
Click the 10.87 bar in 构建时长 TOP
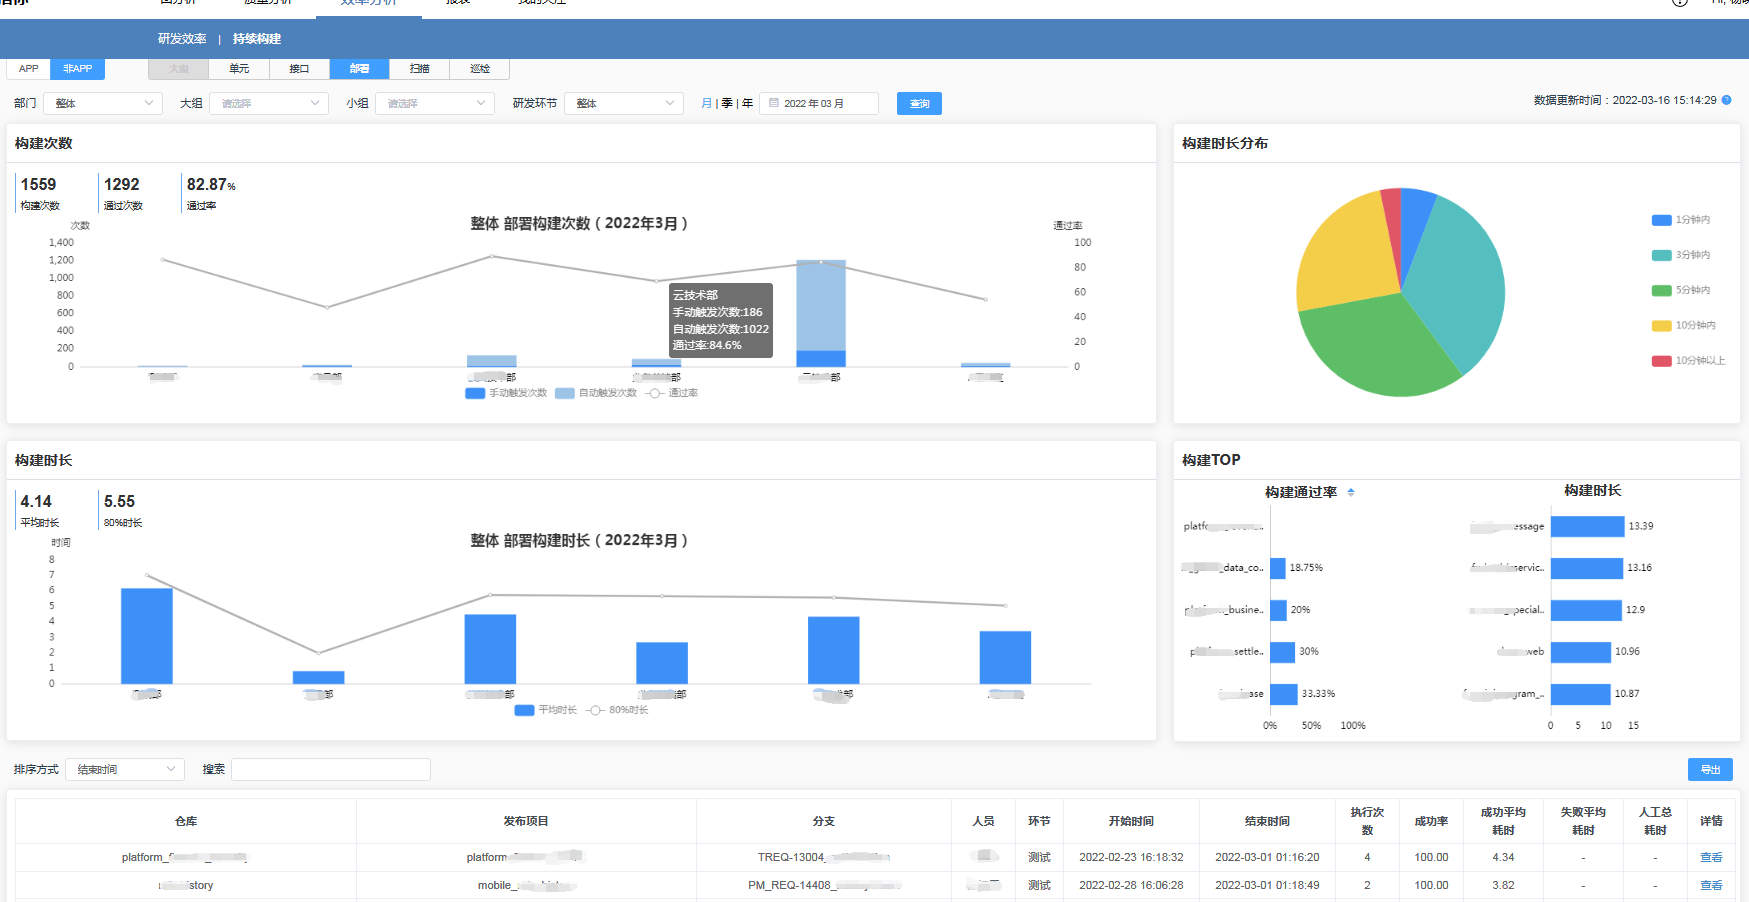tap(1581, 694)
